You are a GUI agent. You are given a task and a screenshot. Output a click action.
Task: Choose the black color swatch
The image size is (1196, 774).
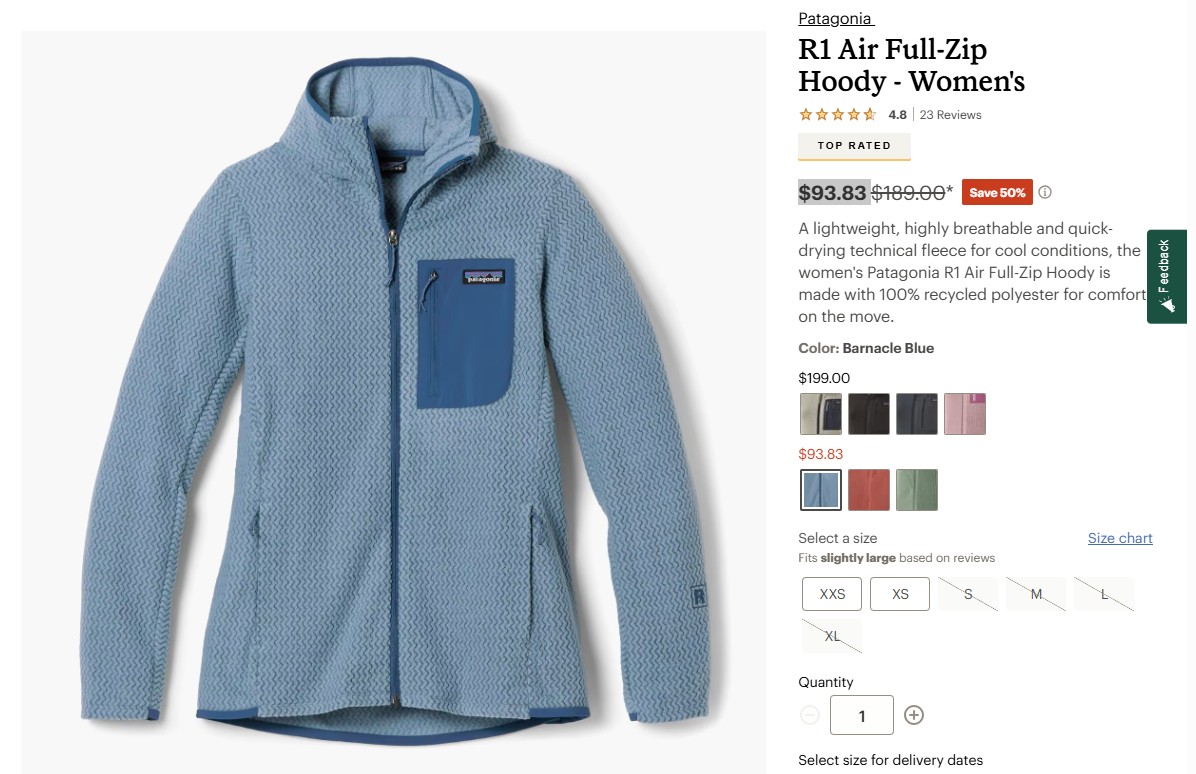pyautogui.click(x=869, y=414)
